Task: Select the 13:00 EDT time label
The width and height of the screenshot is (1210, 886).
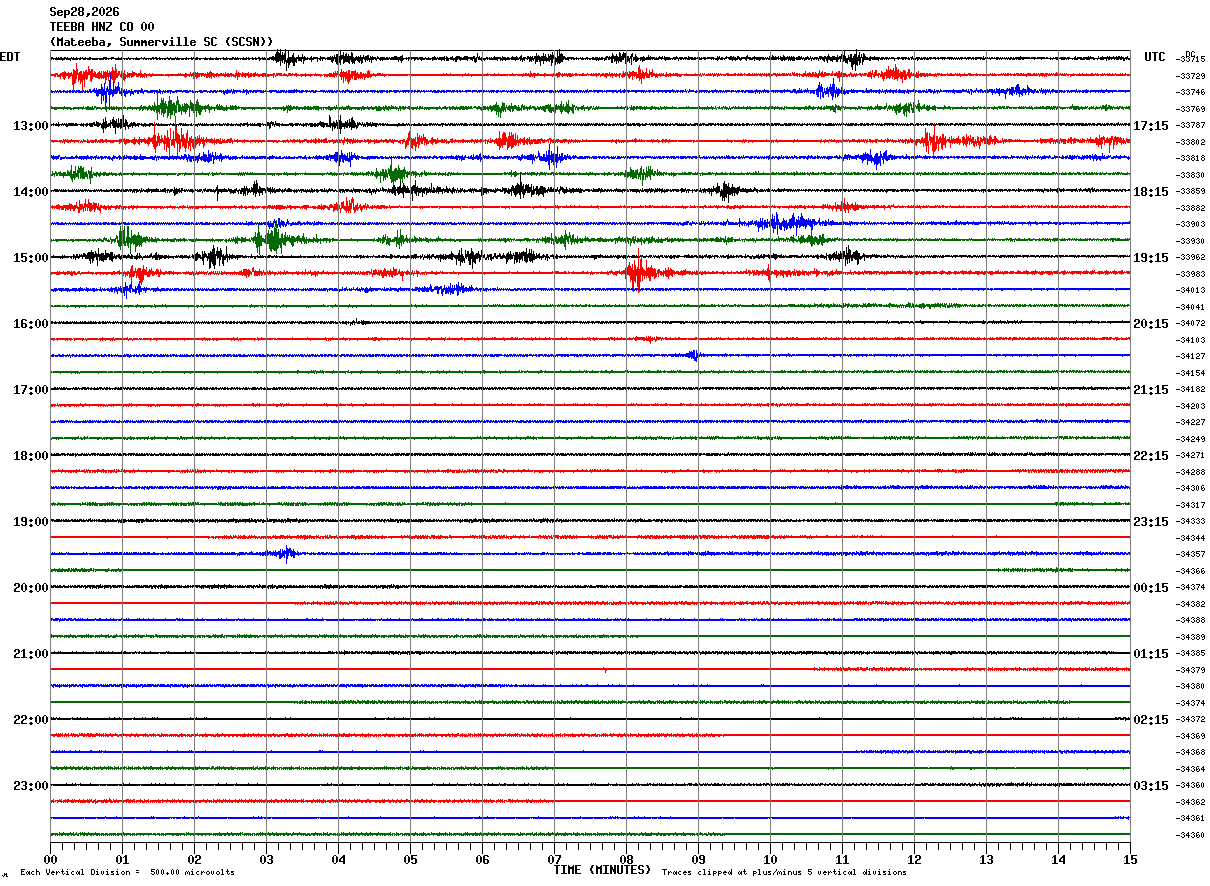Action: [30, 125]
